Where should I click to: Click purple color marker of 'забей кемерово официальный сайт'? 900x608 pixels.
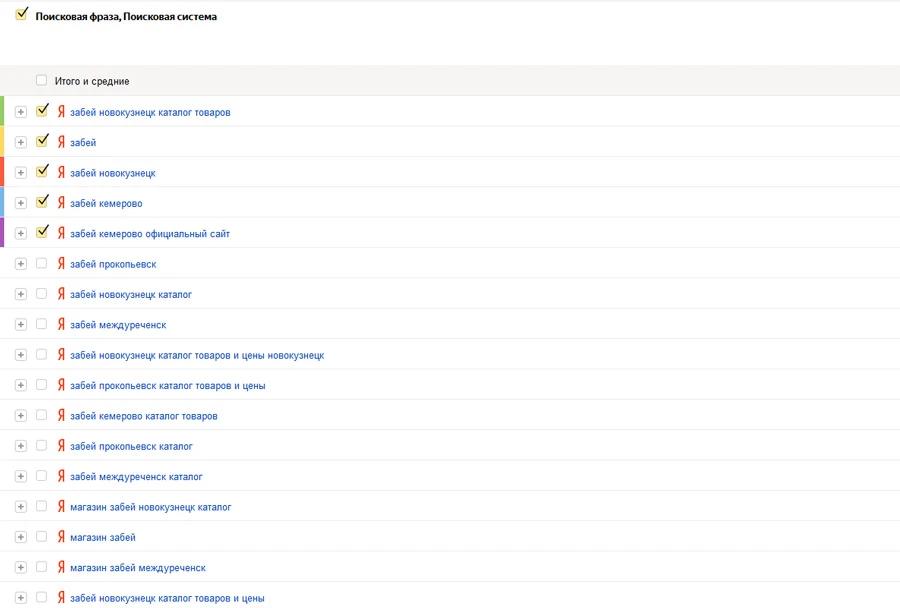click(x=2, y=233)
